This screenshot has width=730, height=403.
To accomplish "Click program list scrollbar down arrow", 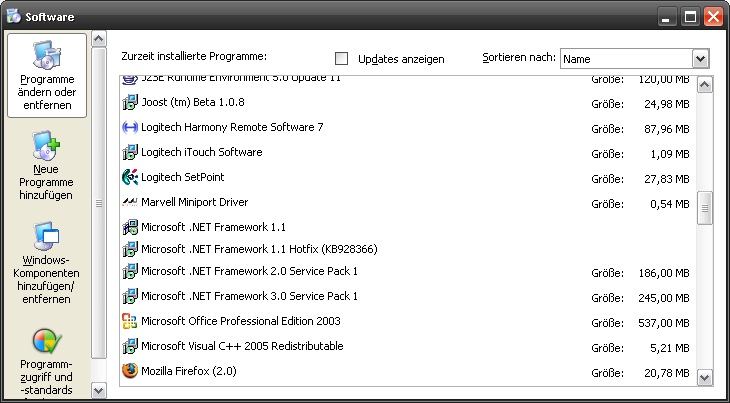I will (x=705, y=377).
